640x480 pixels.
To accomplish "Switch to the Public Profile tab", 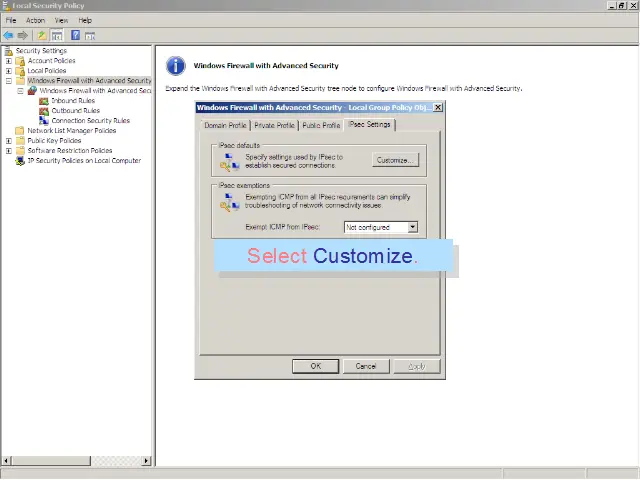I will coord(321,125).
